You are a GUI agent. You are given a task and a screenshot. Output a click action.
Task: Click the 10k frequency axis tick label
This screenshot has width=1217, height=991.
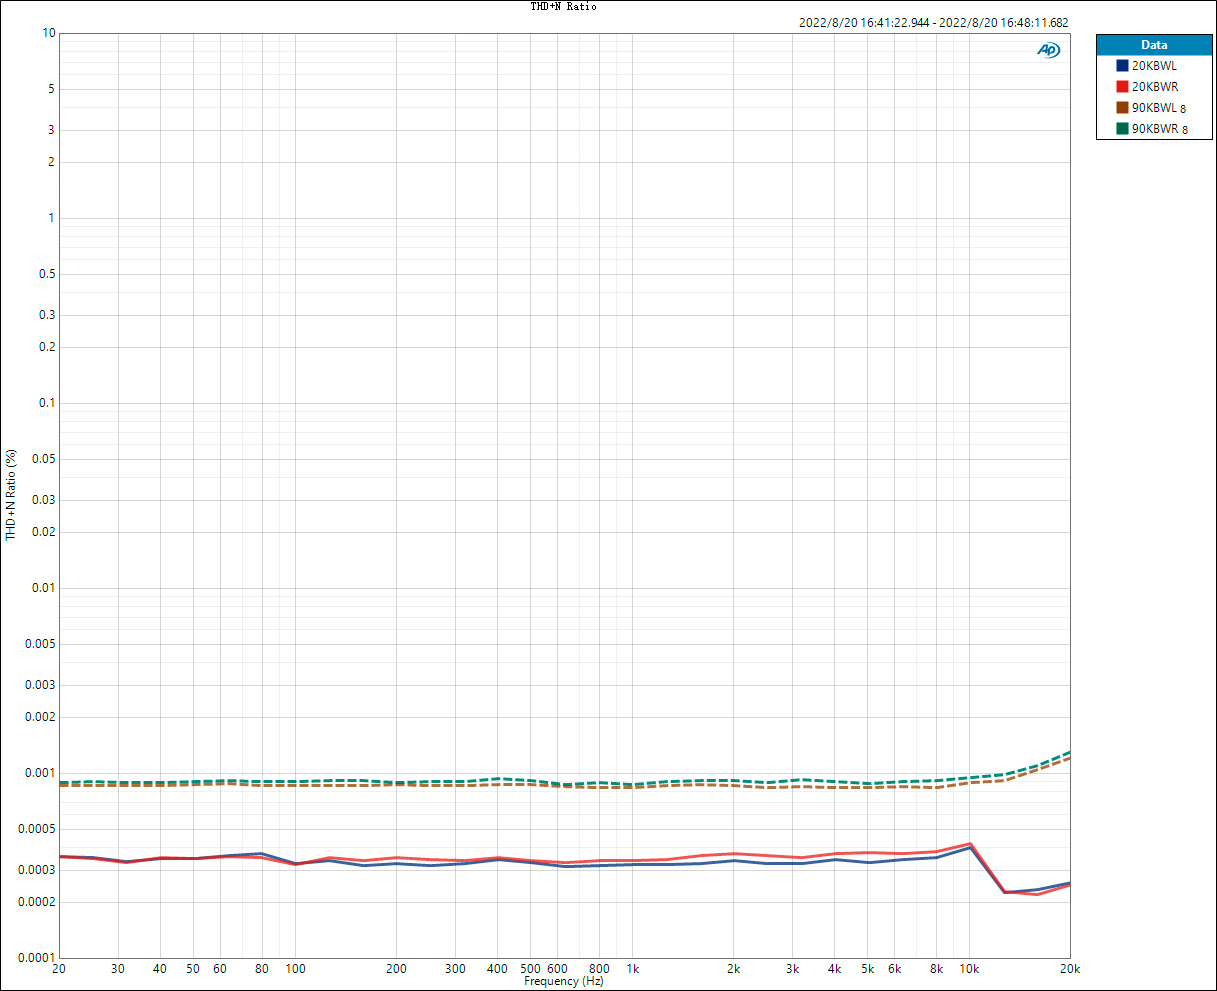969,969
